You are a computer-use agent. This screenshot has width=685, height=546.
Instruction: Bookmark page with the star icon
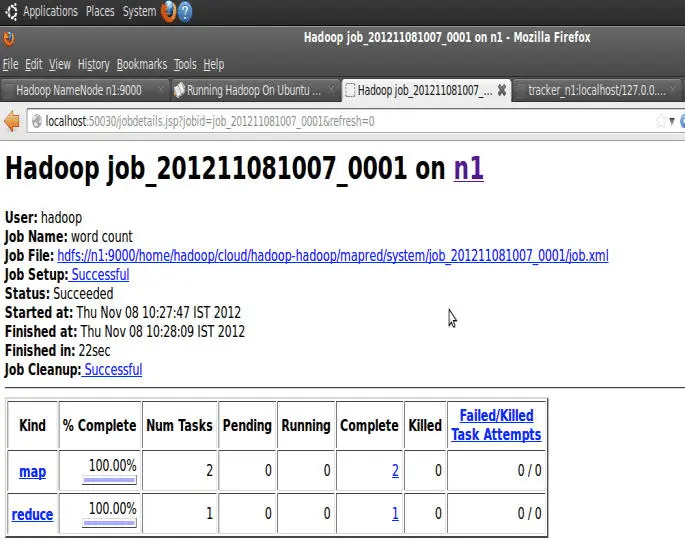click(661, 121)
